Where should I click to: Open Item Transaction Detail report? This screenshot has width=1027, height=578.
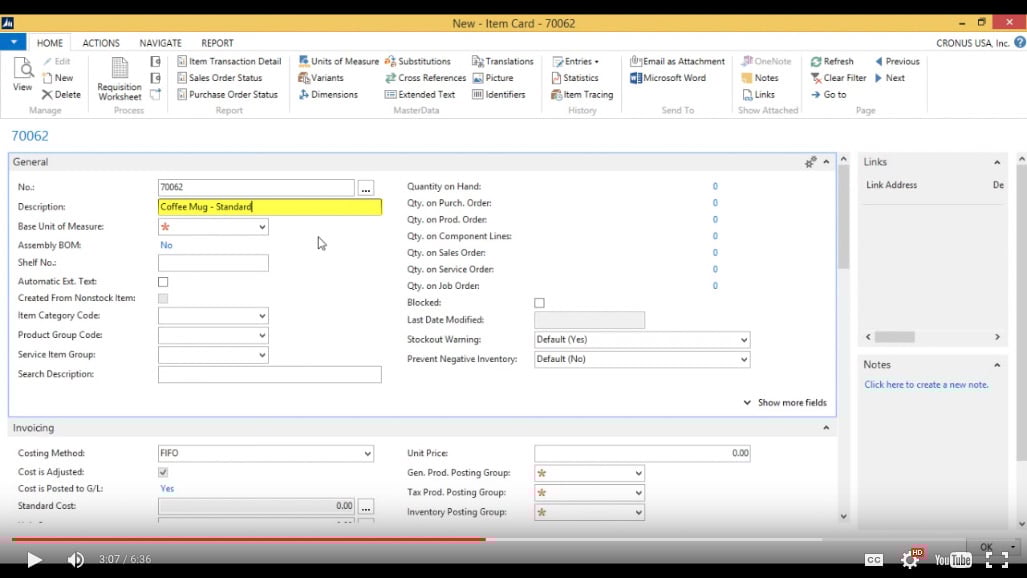pyautogui.click(x=229, y=61)
